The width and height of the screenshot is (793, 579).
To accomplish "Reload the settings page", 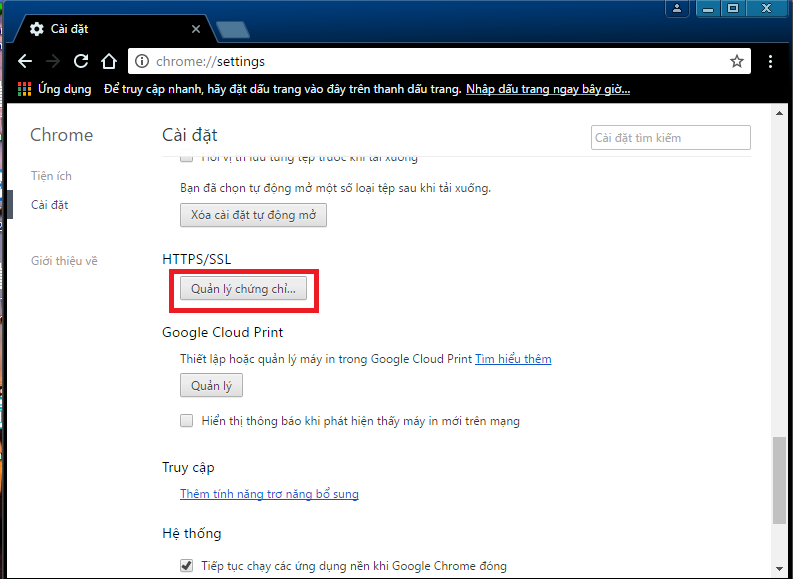I will [82, 61].
